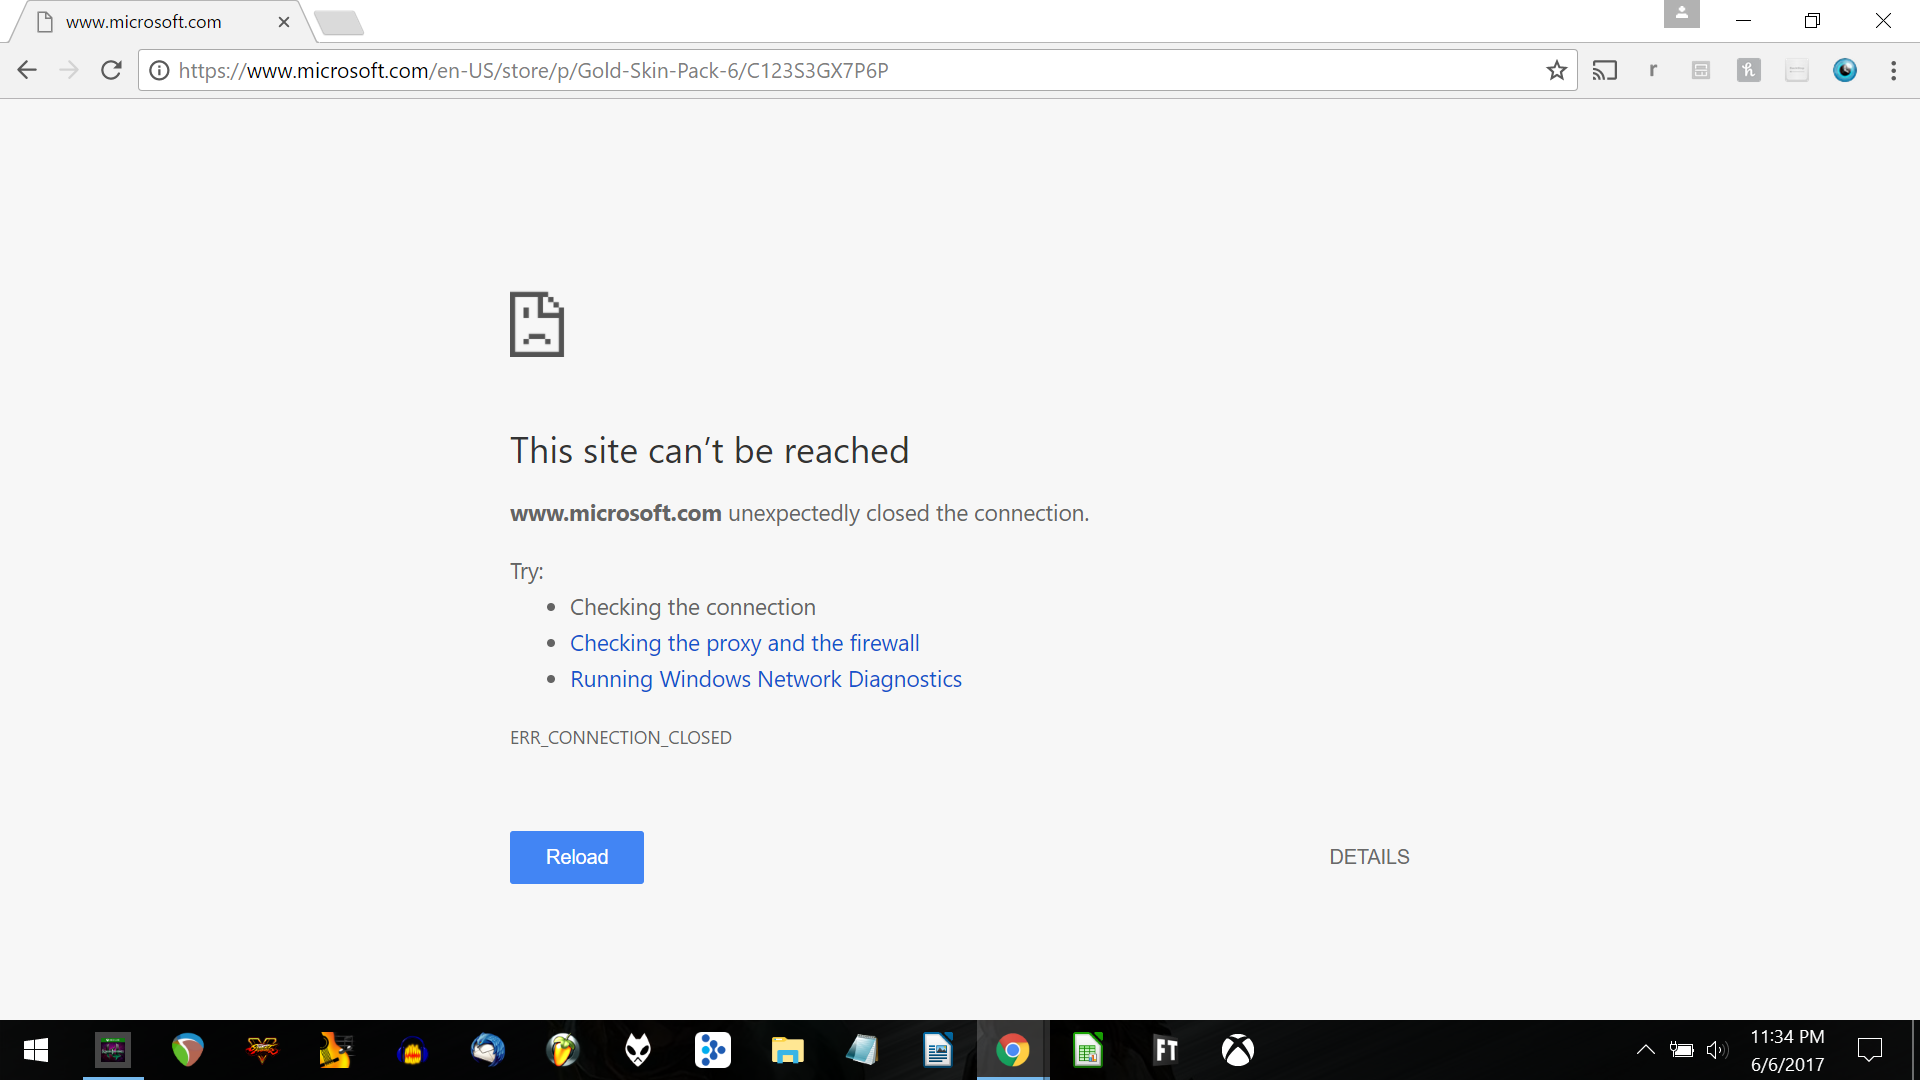This screenshot has height=1080, width=1920.
Task: Launch FL Studio from the taskbar
Action: 563,1050
